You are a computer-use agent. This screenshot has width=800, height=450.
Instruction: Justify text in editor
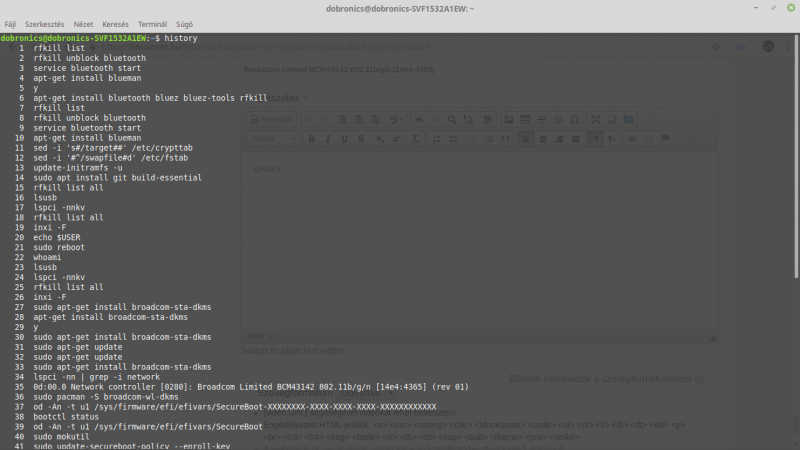[576, 139]
